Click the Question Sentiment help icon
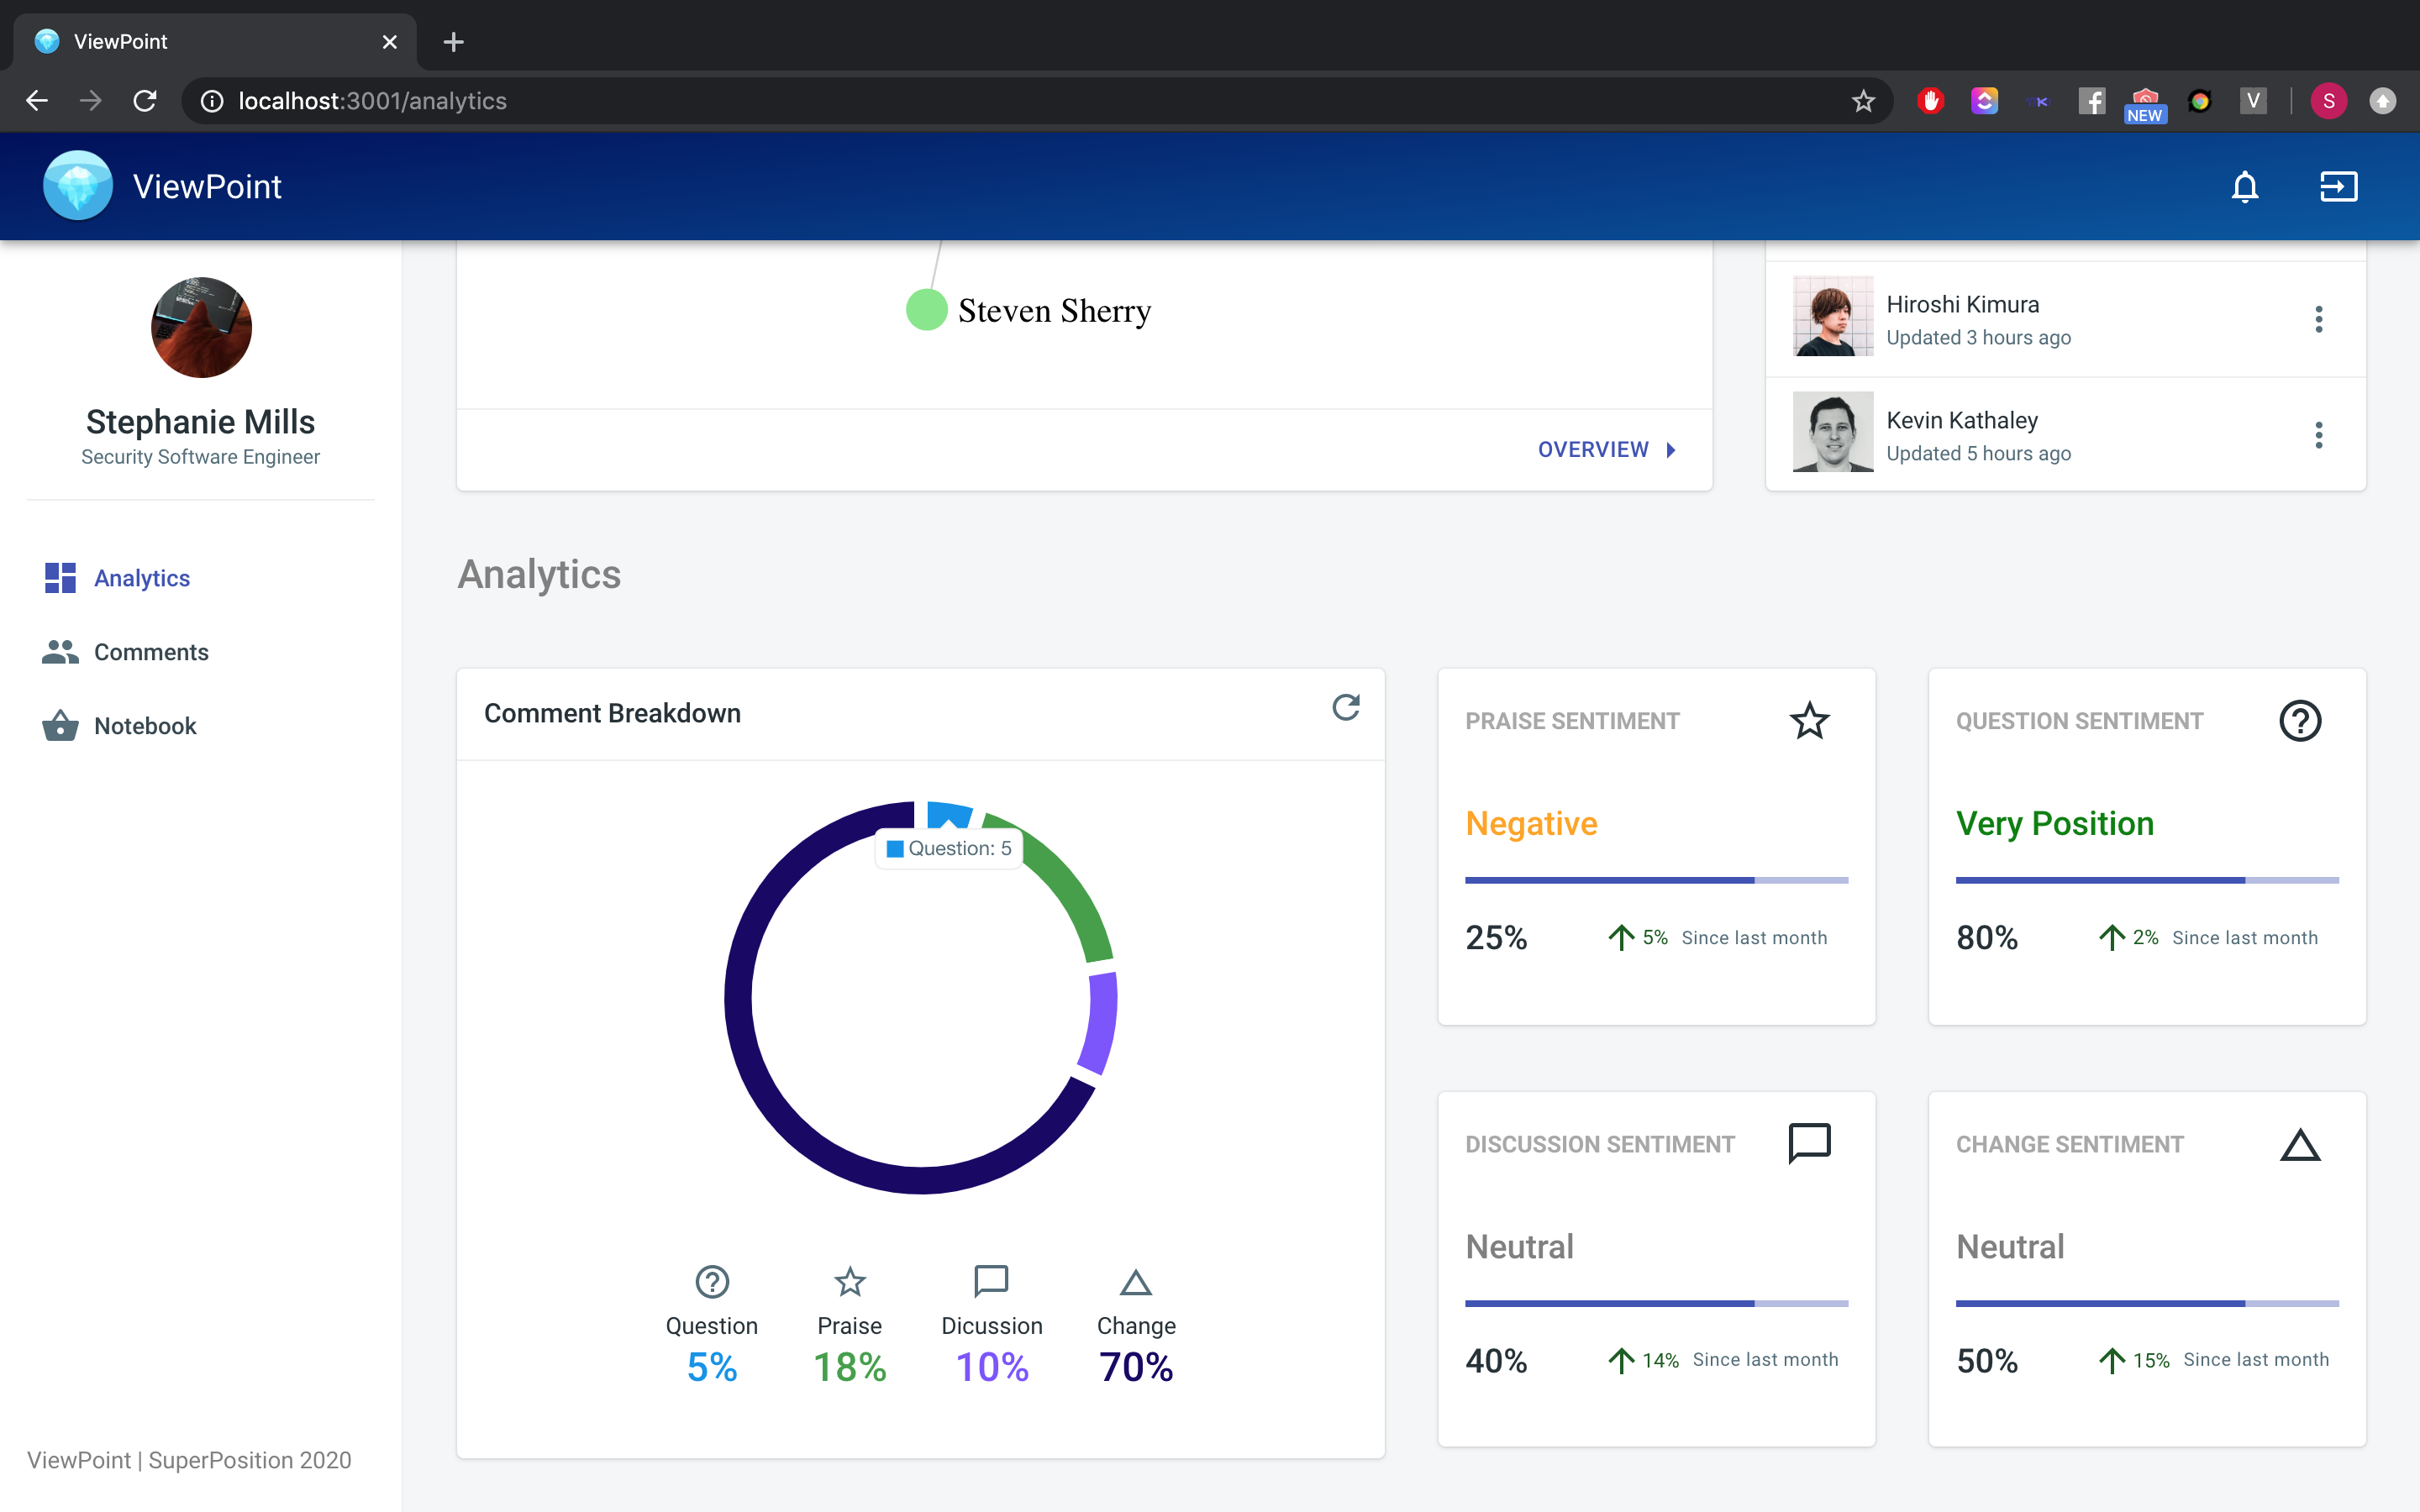Viewport: 2420px width, 1512px height. pyautogui.click(x=2299, y=721)
